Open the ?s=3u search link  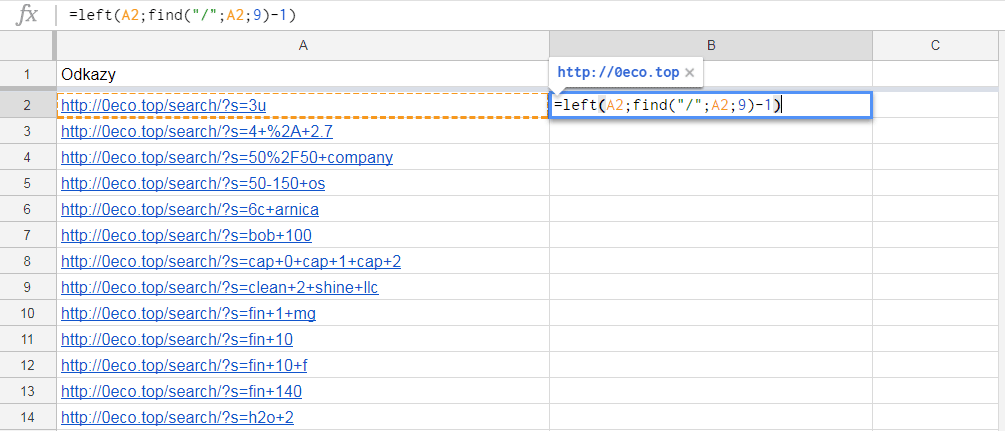(x=163, y=105)
